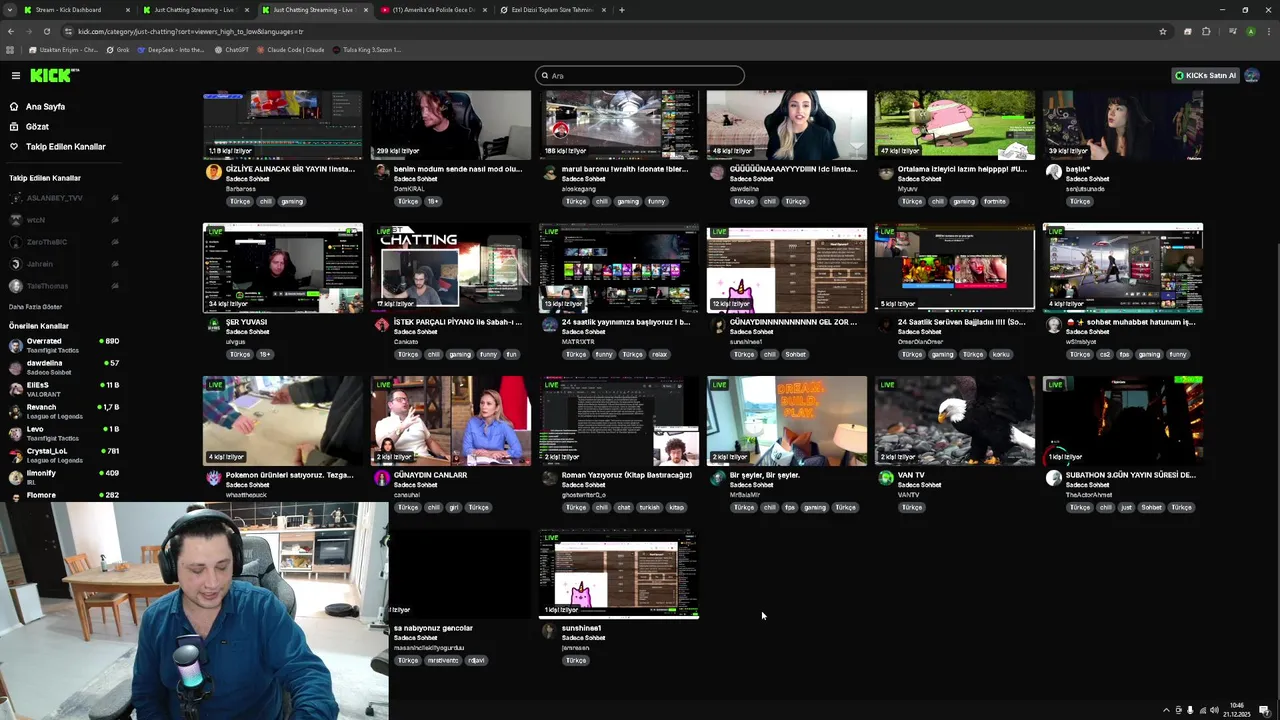Reload the page
1280x720 pixels.
click(x=46, y=31)
